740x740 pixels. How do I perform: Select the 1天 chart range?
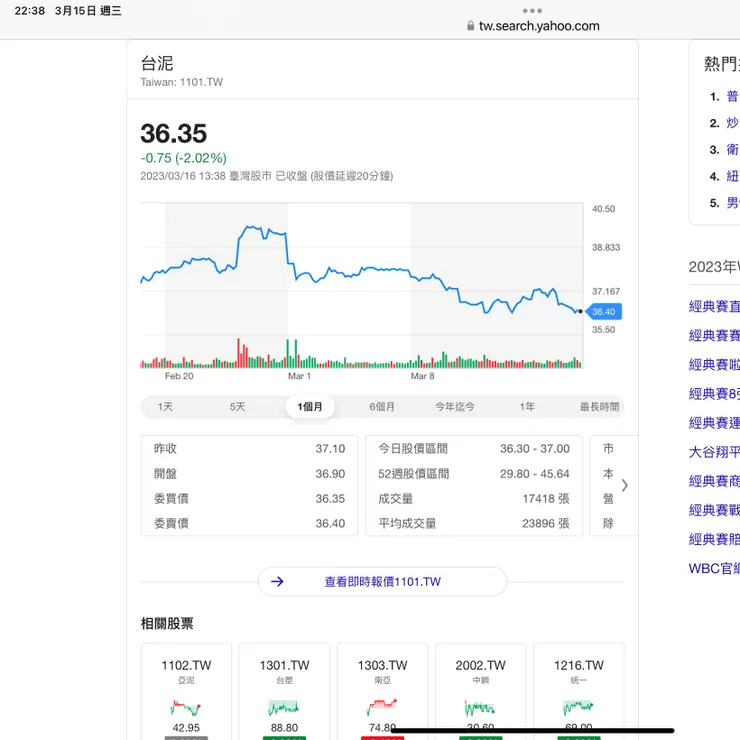[x=165, y=407]
